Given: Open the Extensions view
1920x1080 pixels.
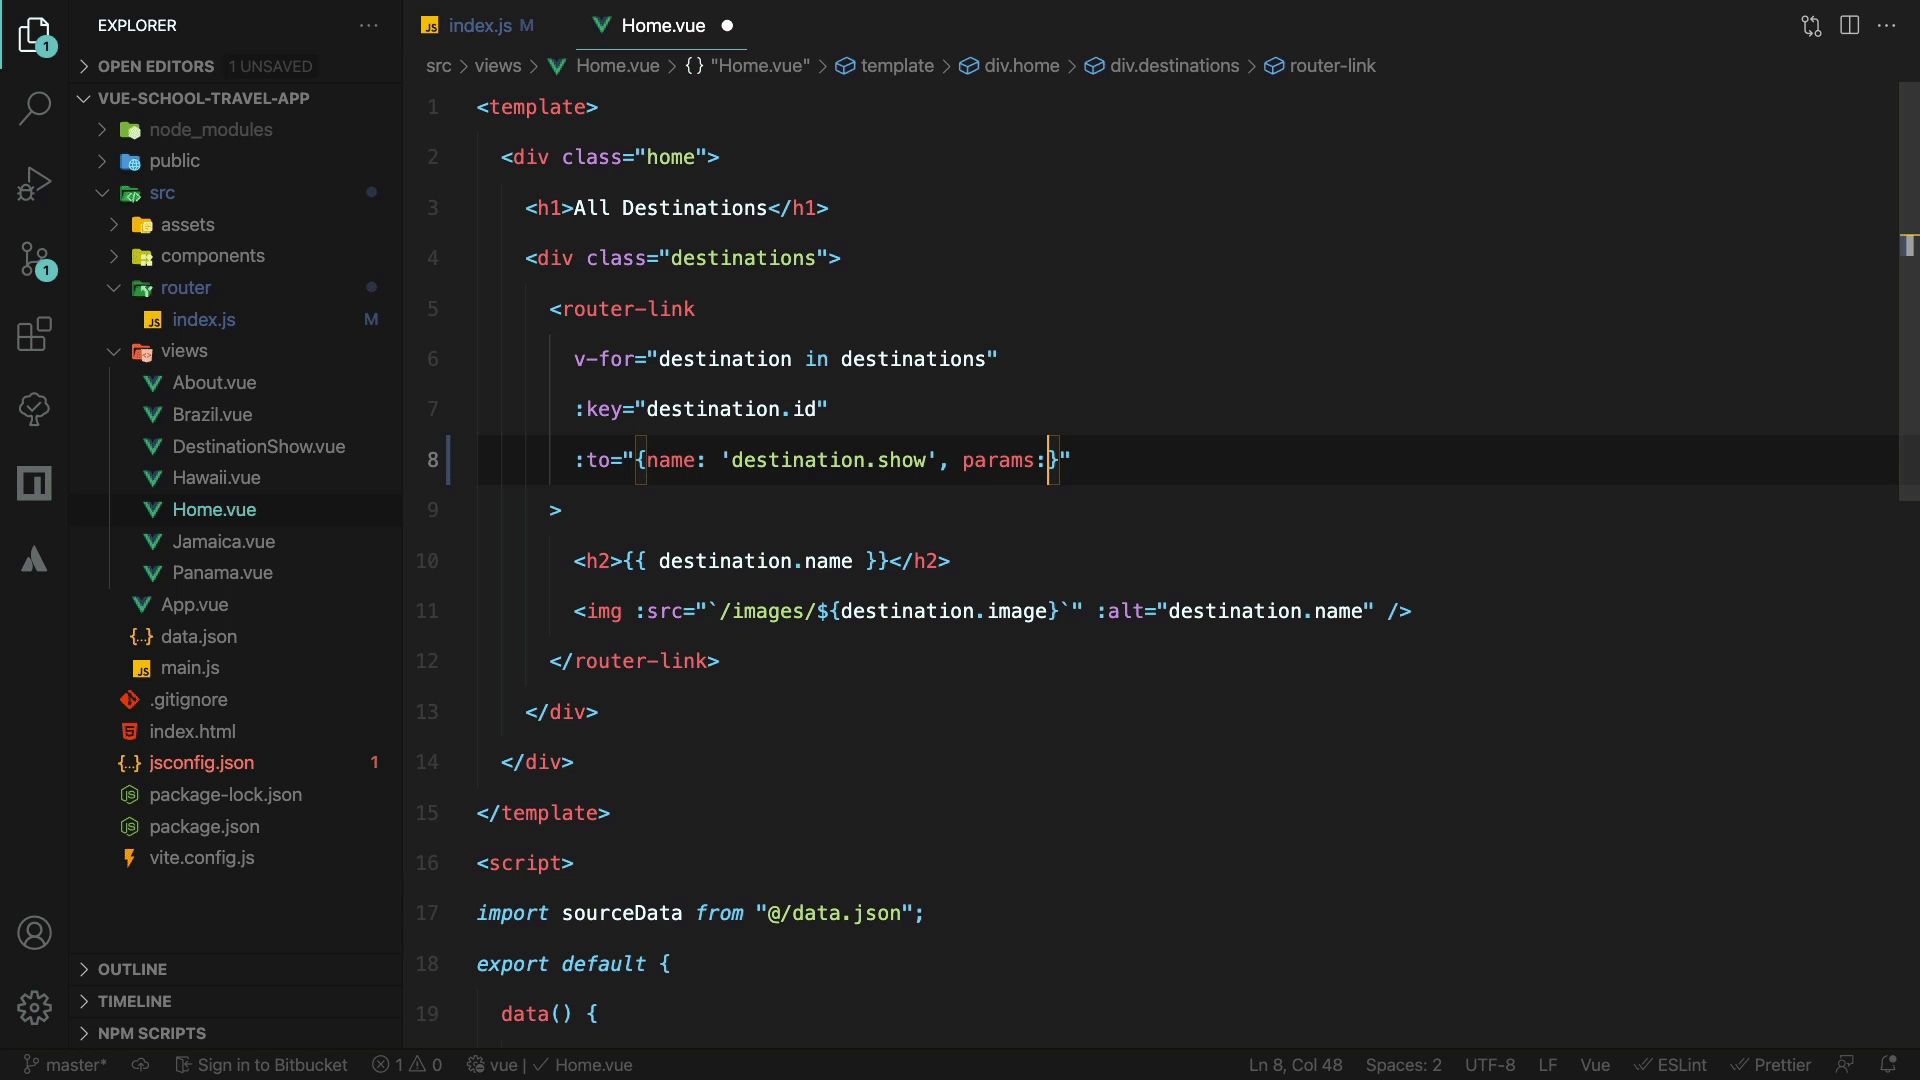Looking at the screenshot, I should 35,334.
